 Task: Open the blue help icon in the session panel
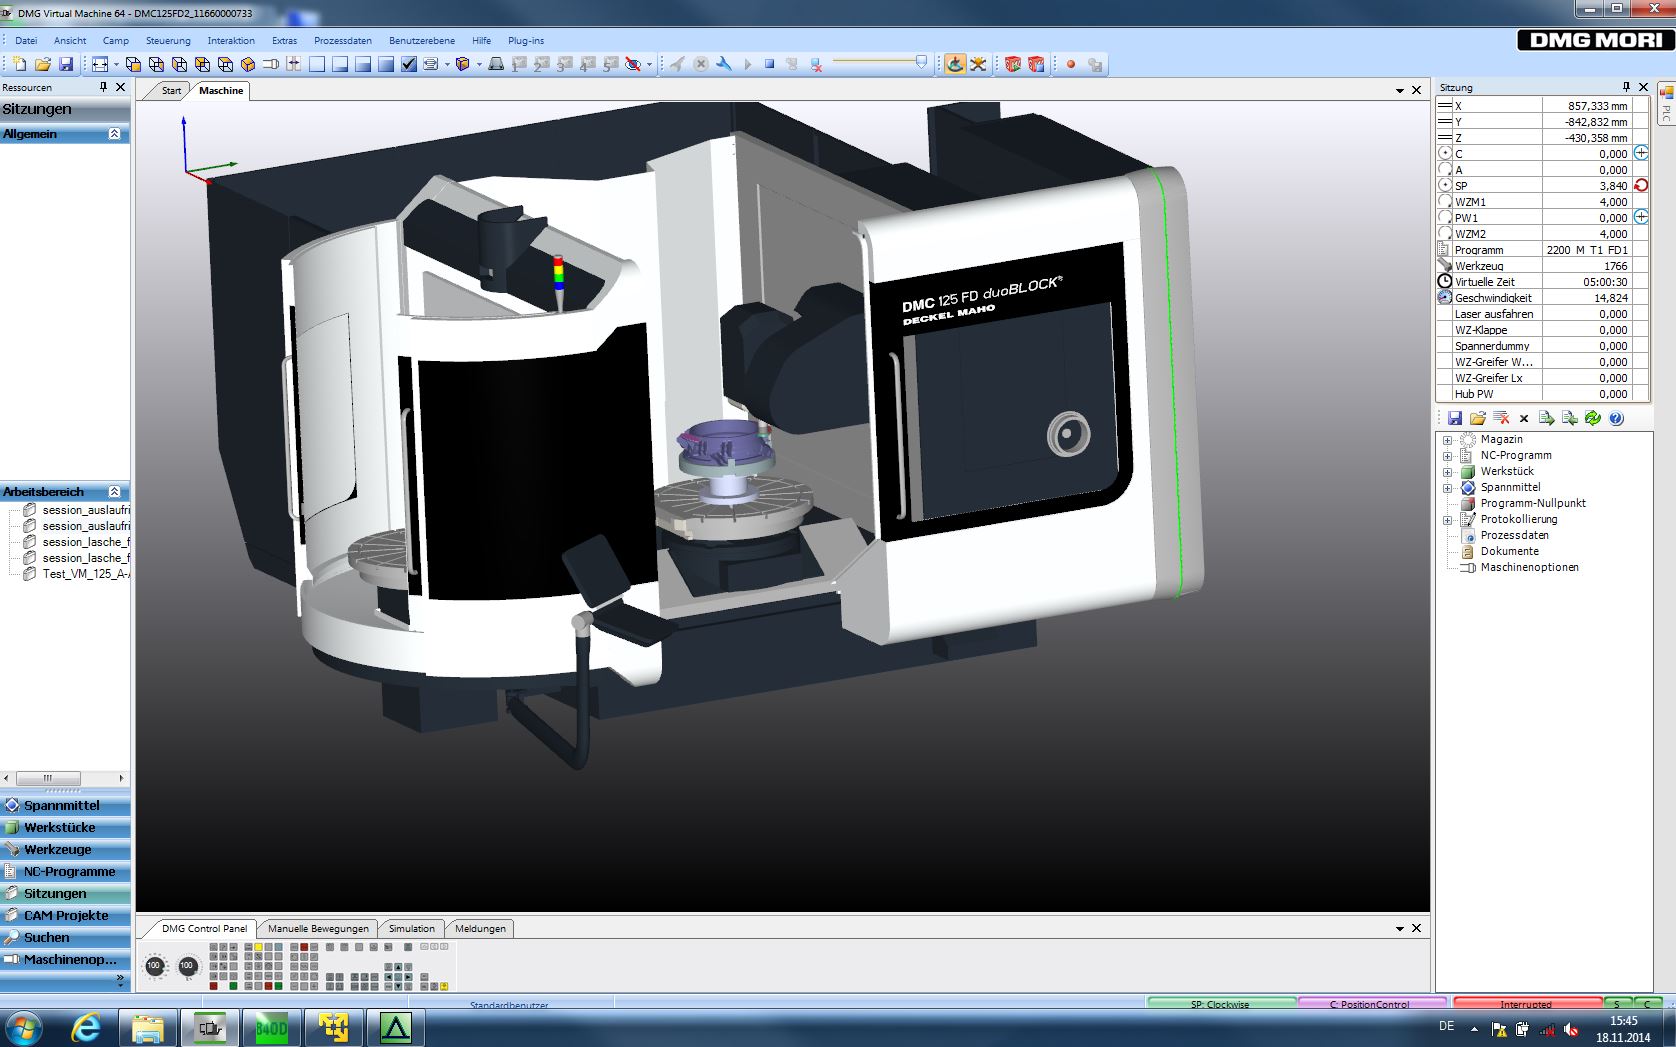[1616, 418]
